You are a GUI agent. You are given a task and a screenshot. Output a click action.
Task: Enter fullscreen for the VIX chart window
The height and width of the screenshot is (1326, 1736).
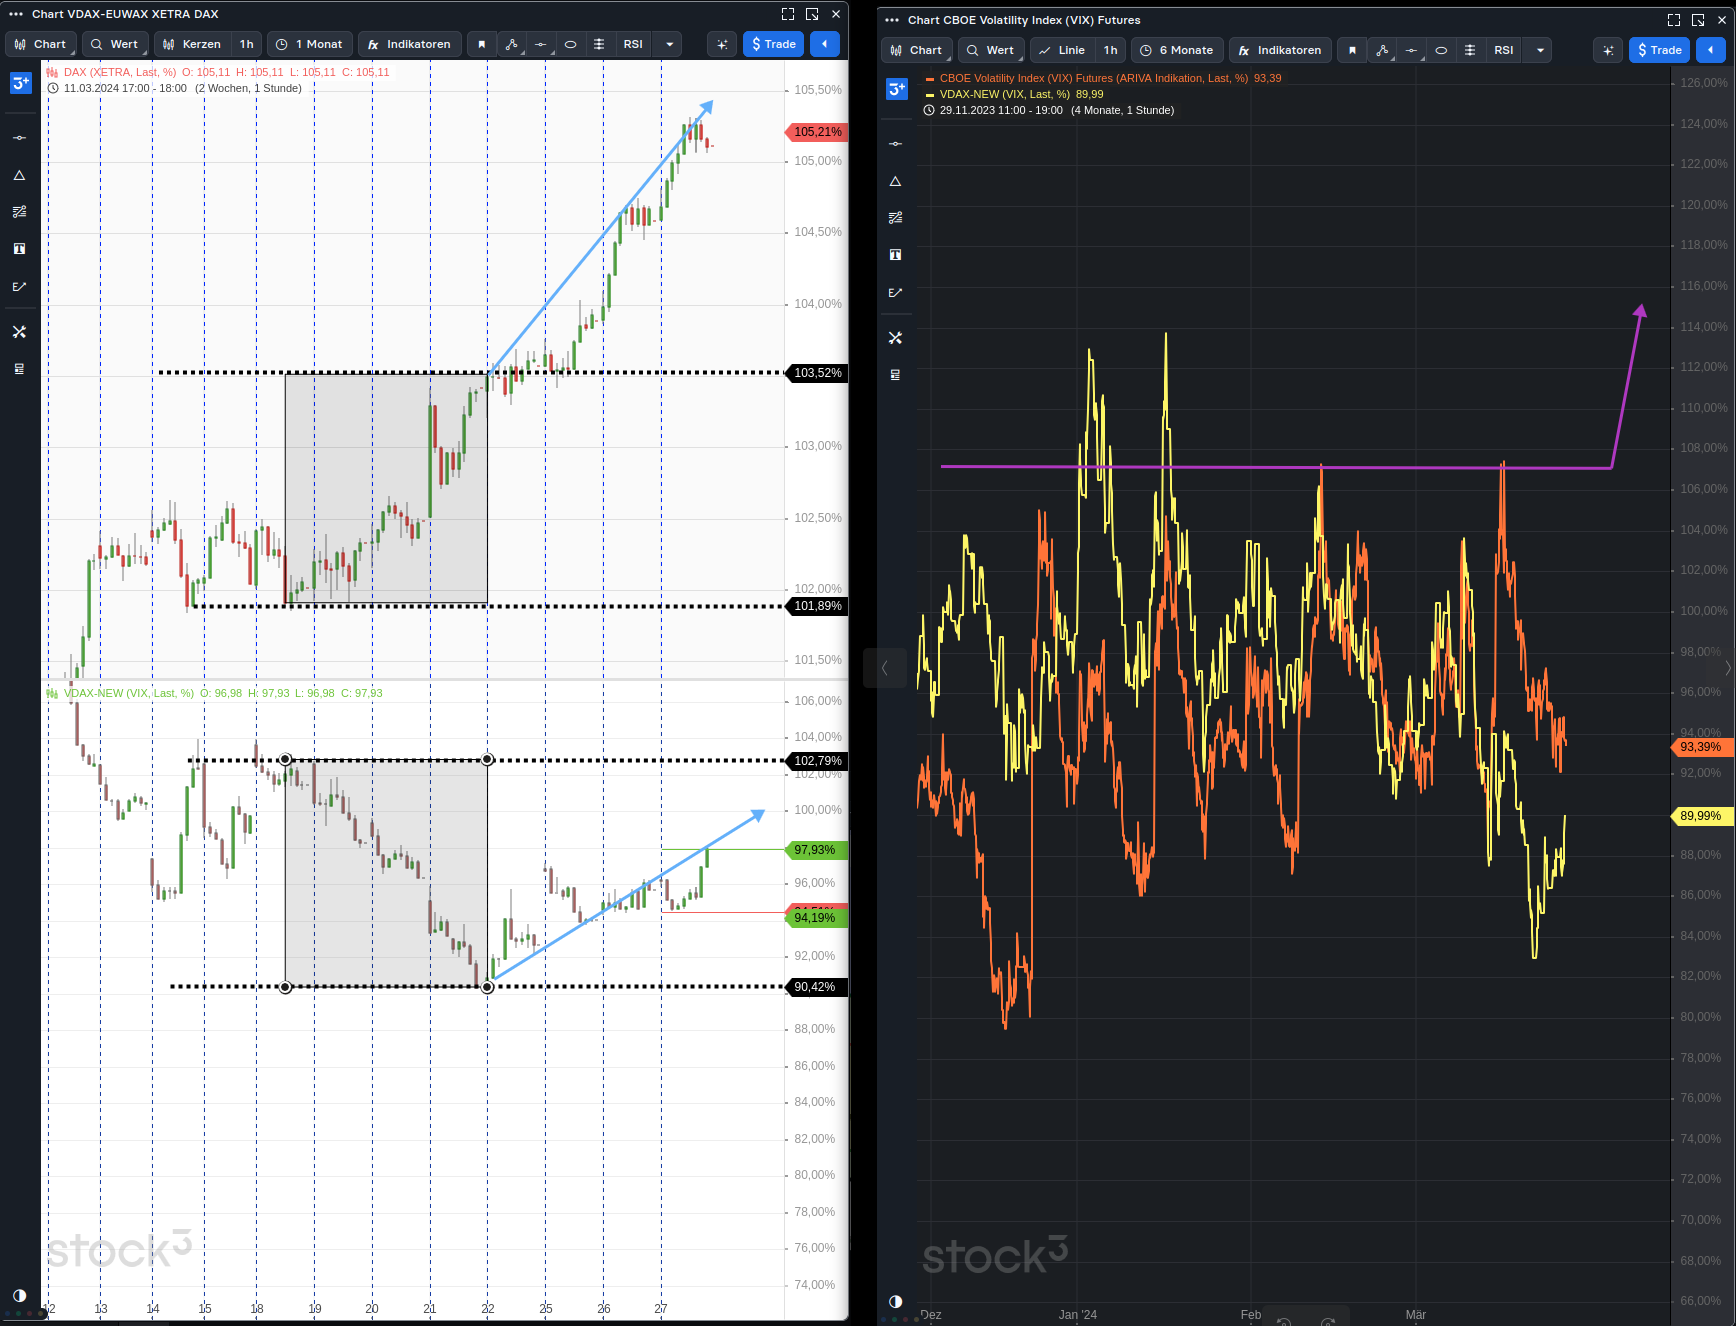pos(1674,20)
